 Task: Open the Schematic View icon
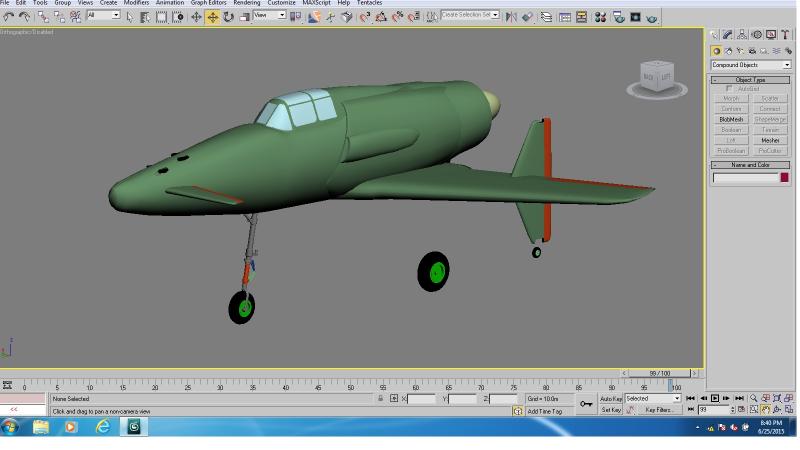(581, 17)
